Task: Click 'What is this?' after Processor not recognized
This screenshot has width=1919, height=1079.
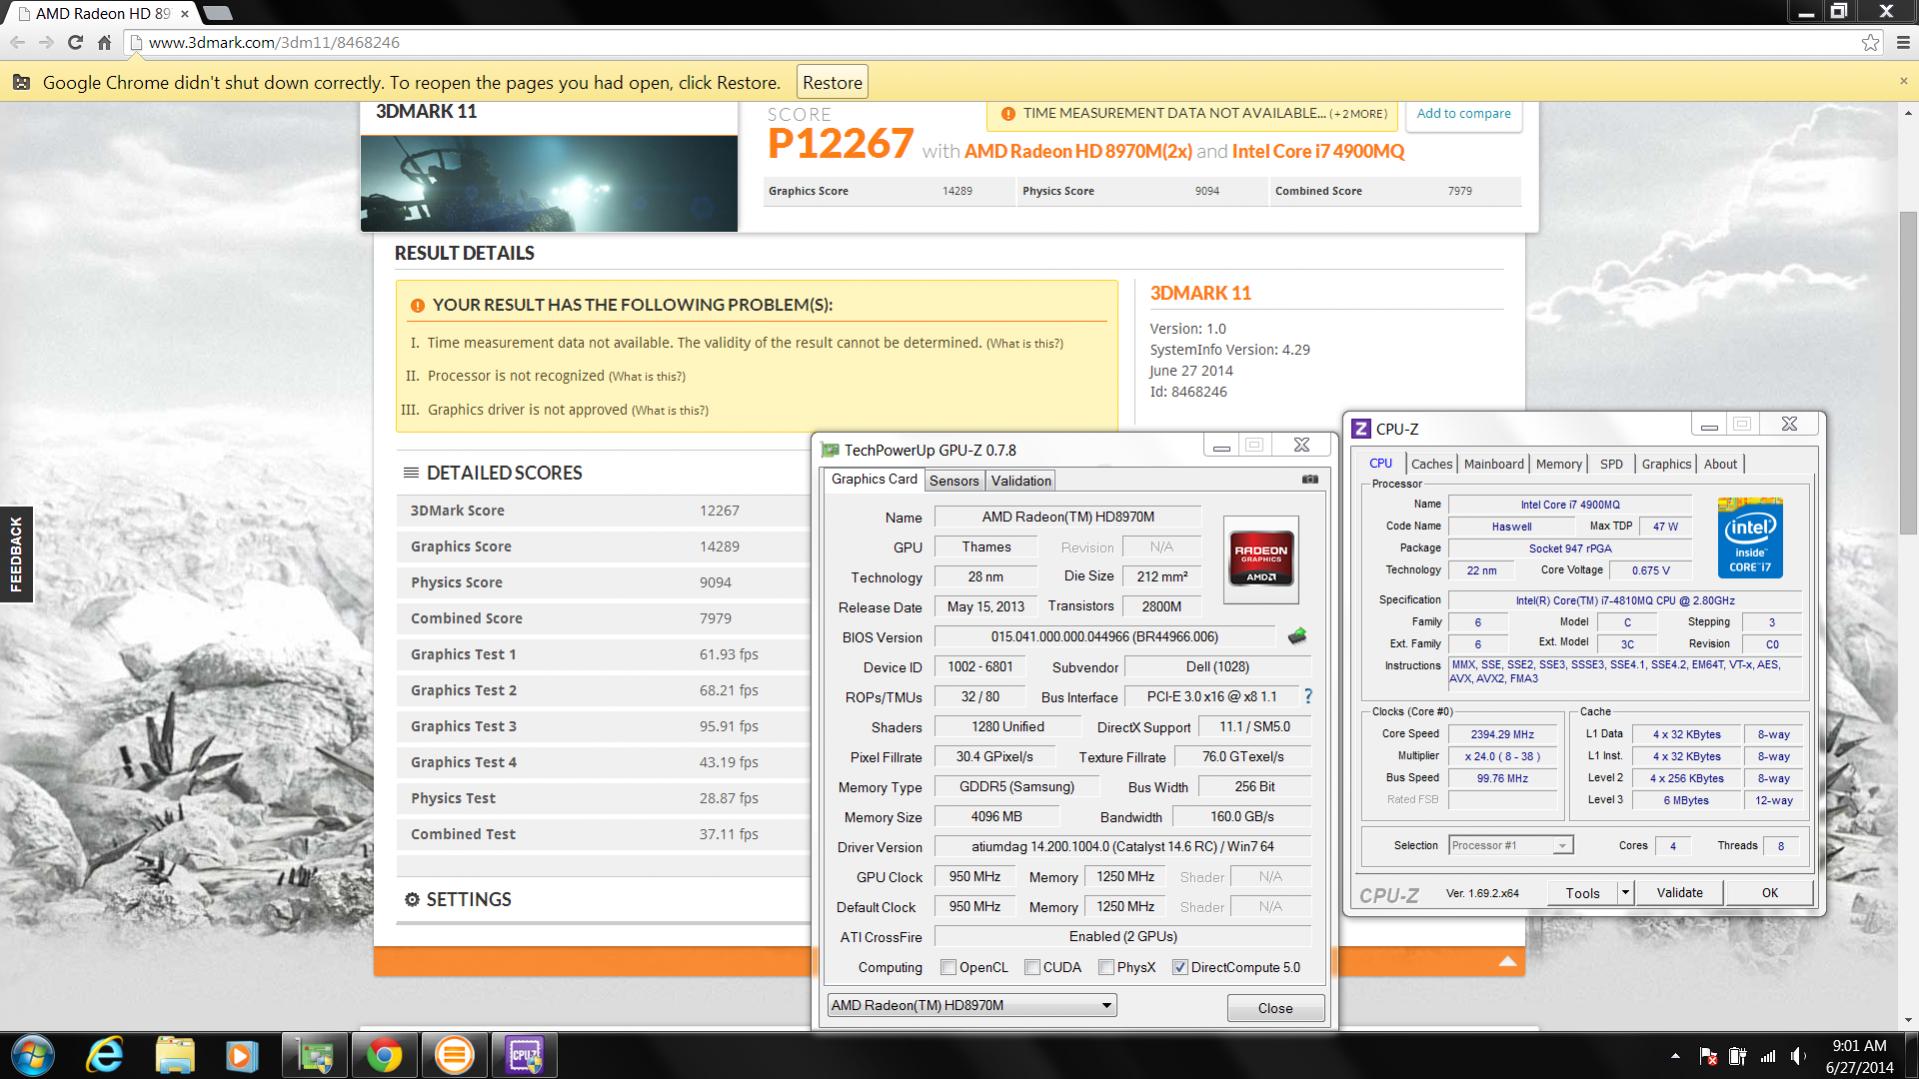Action: [647, 377]
